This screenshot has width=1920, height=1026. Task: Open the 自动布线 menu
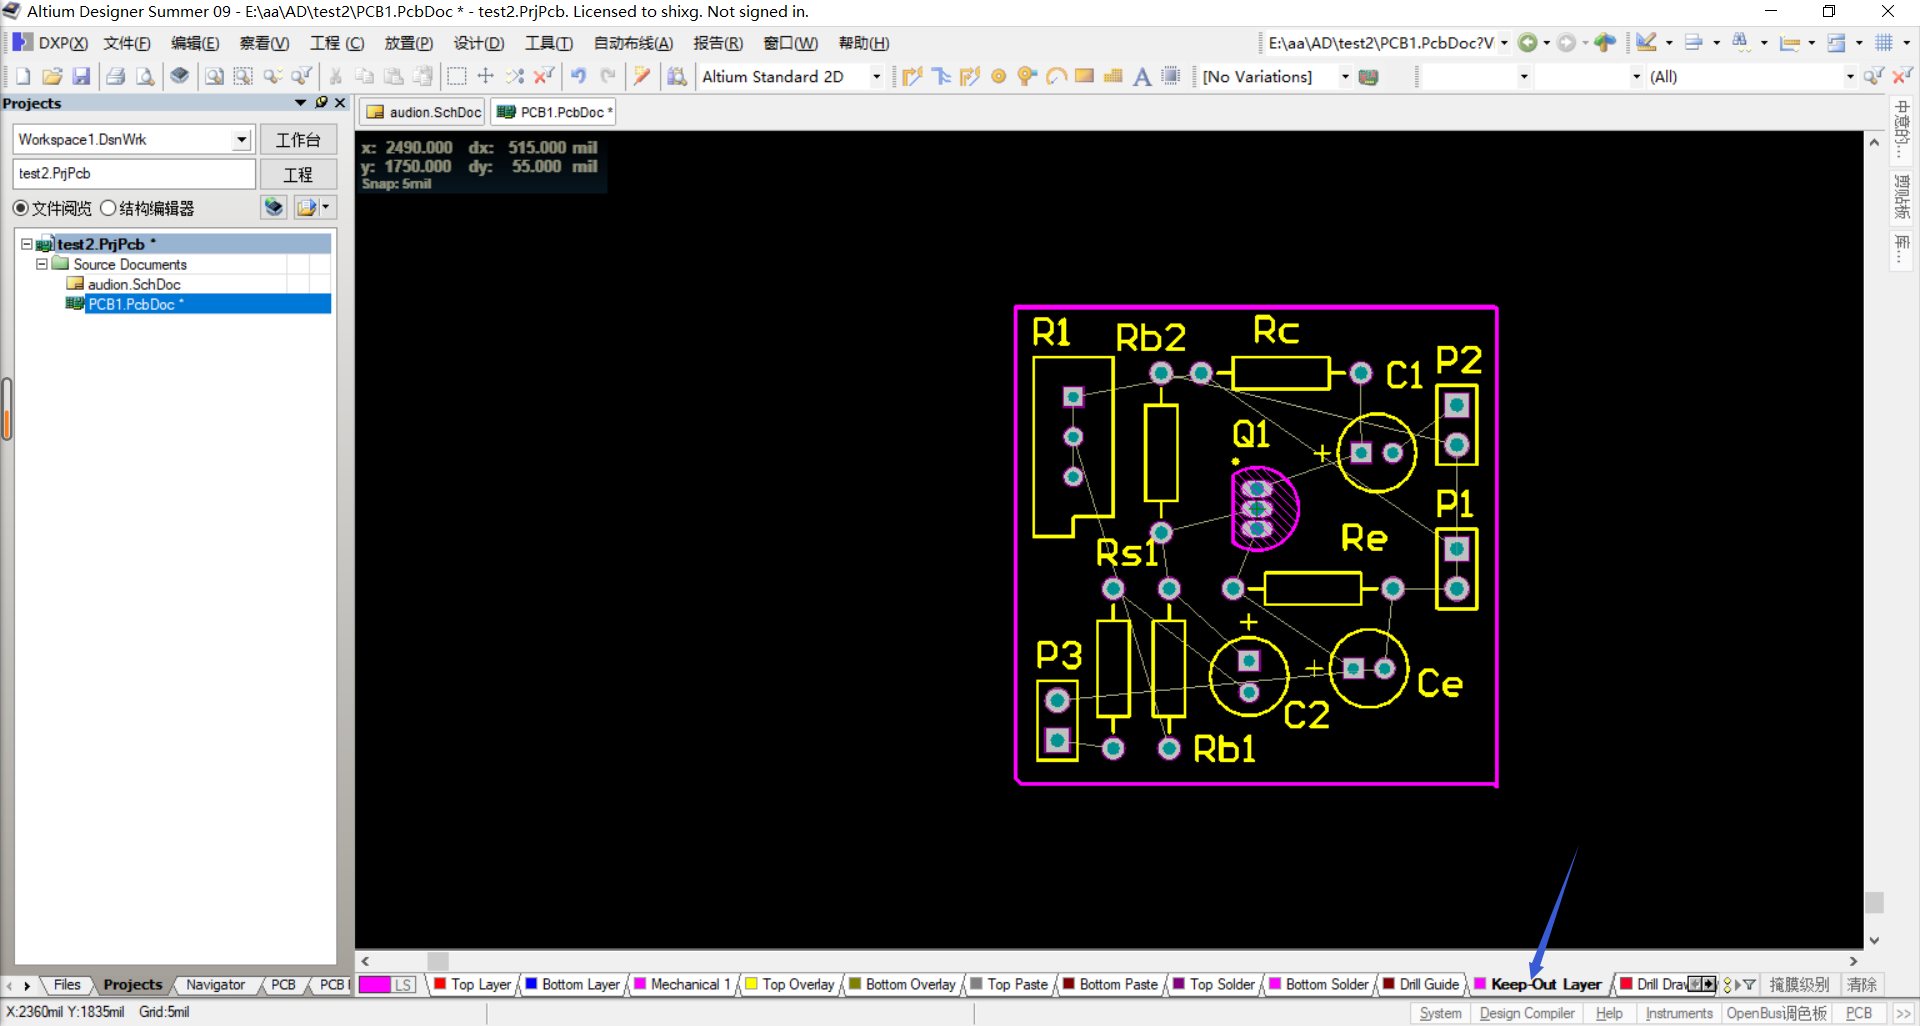click(x=631, y=43)
